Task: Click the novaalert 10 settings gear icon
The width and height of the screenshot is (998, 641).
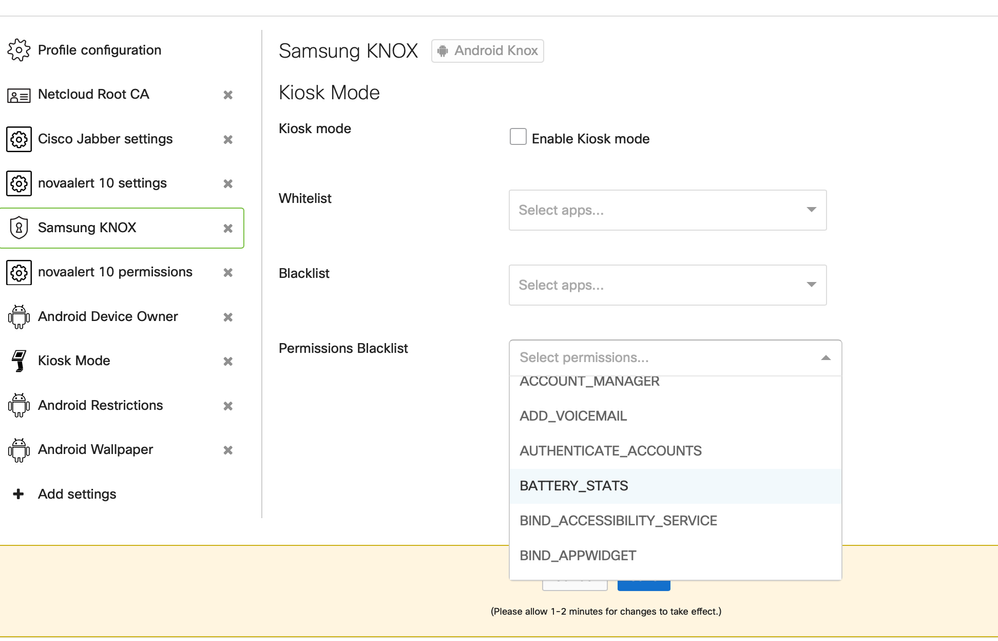Action: click(x=18, y=183)
